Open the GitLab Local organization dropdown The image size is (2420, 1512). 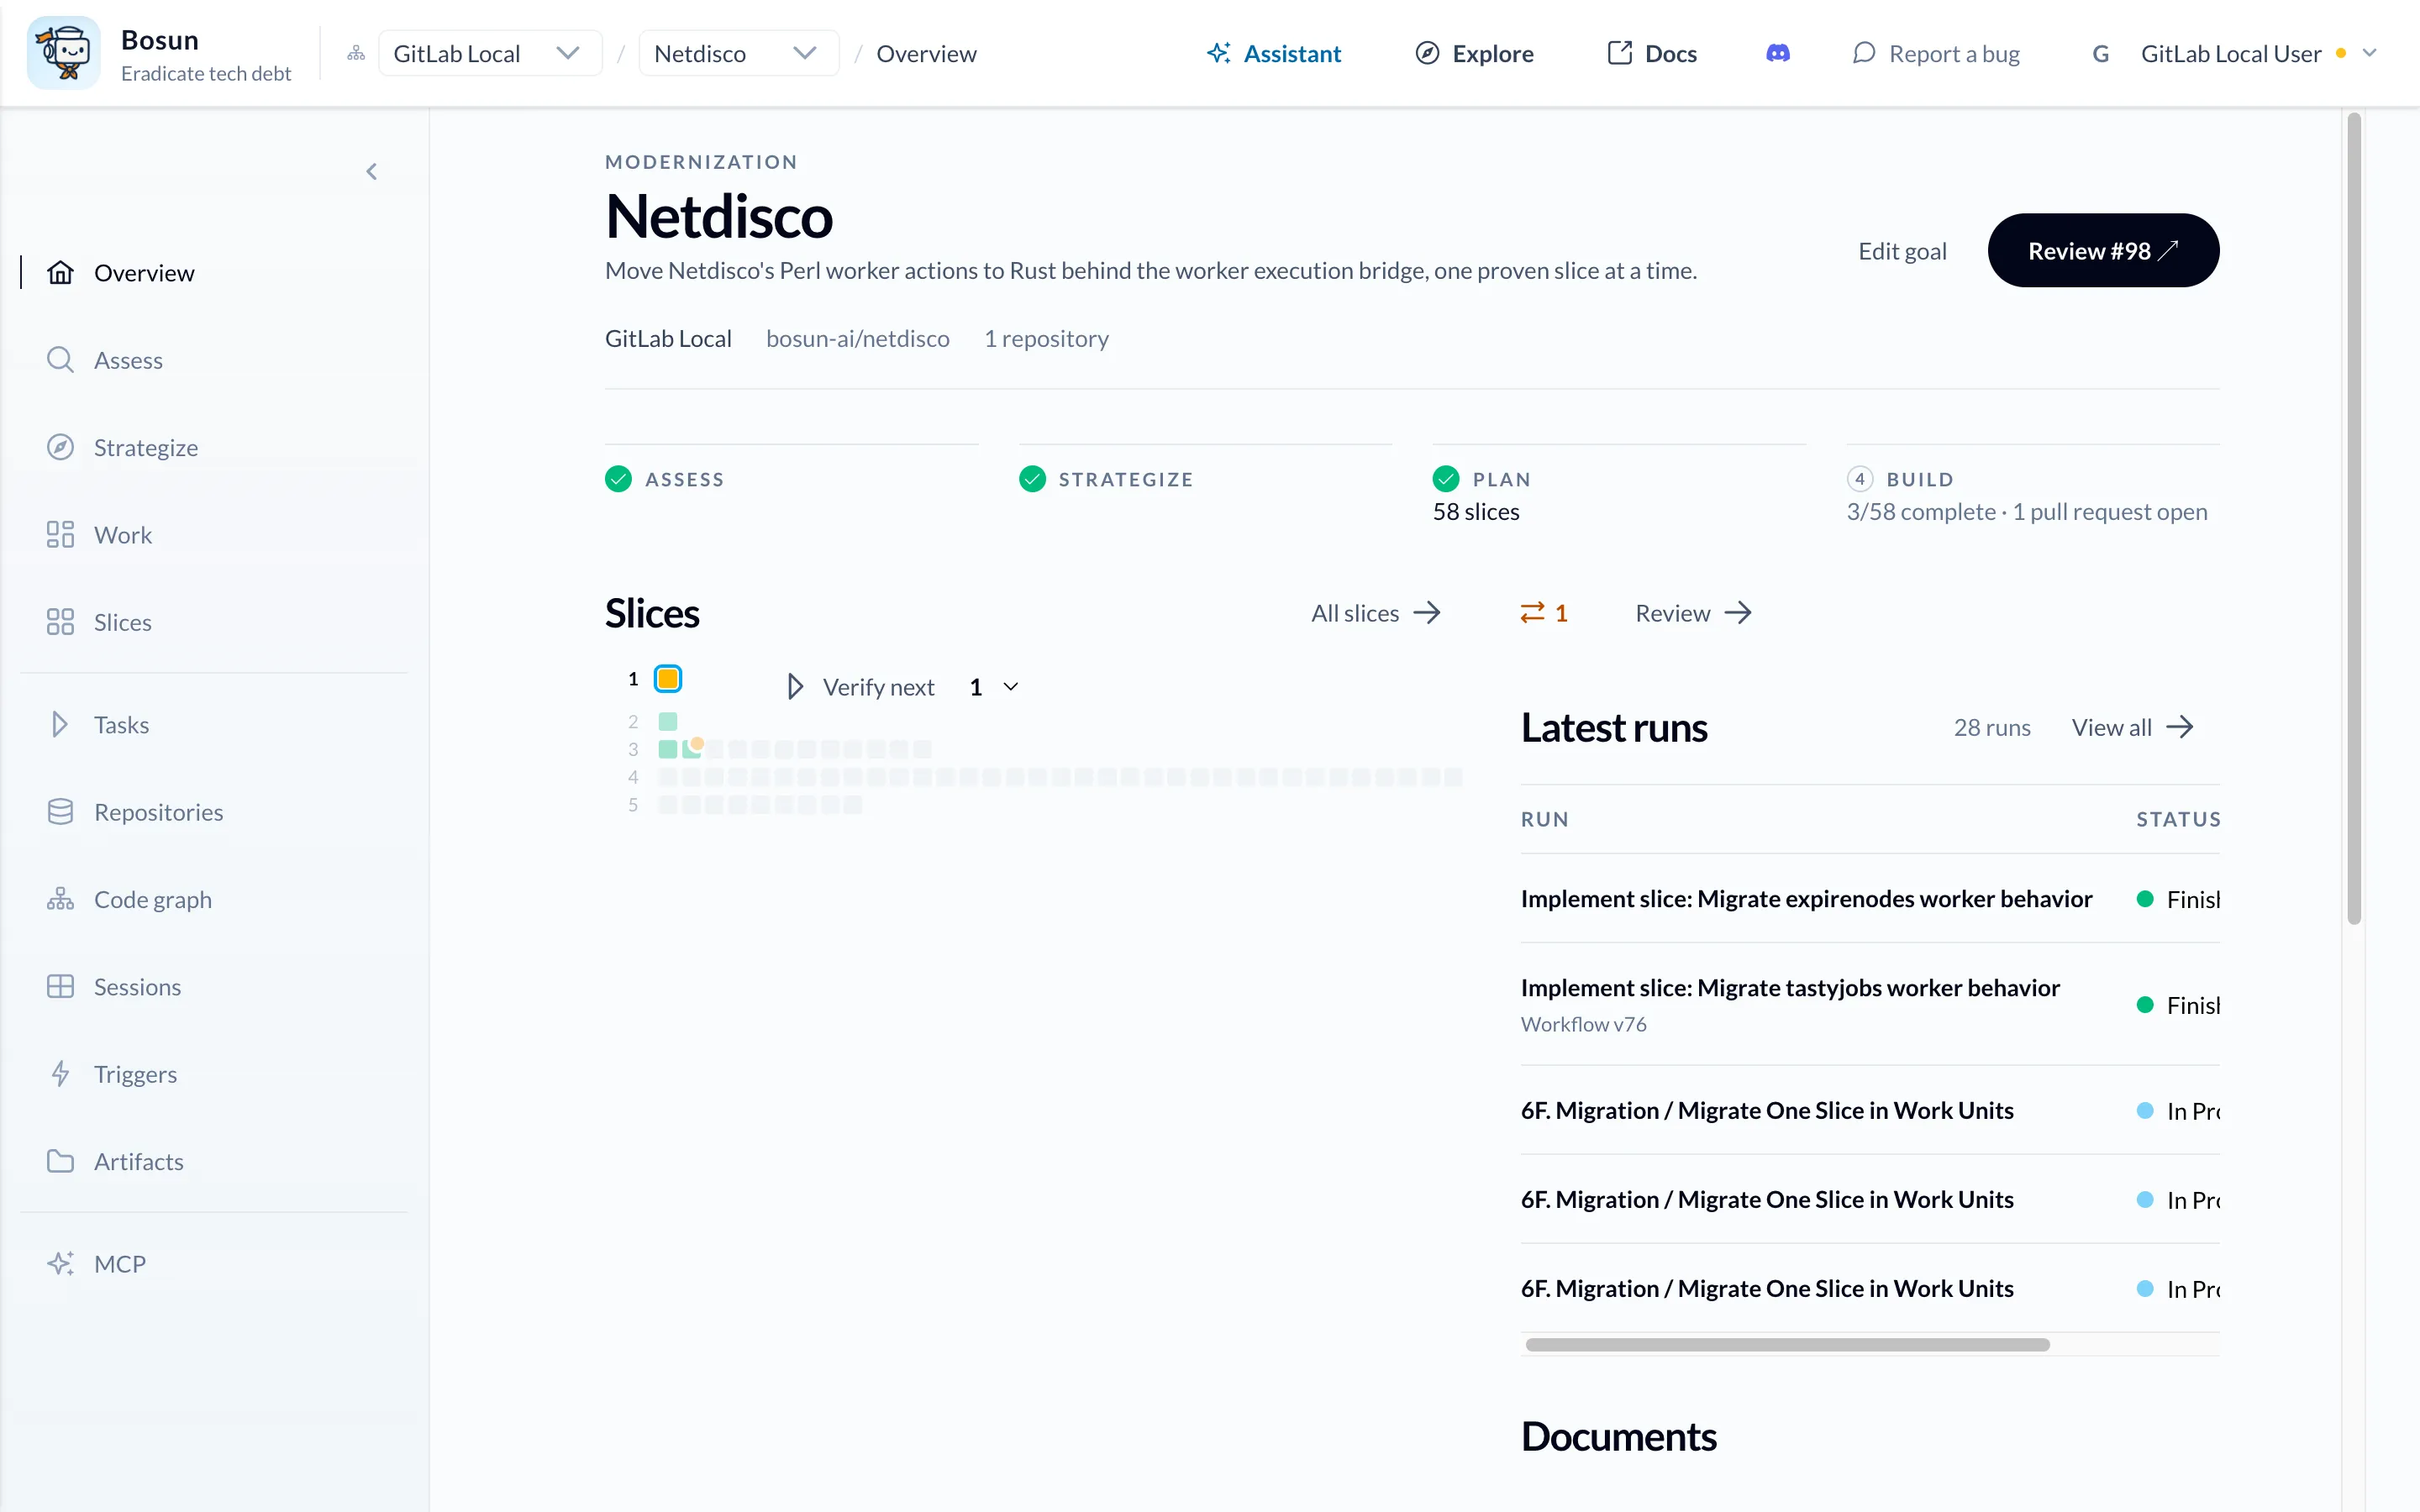point(490,53)
